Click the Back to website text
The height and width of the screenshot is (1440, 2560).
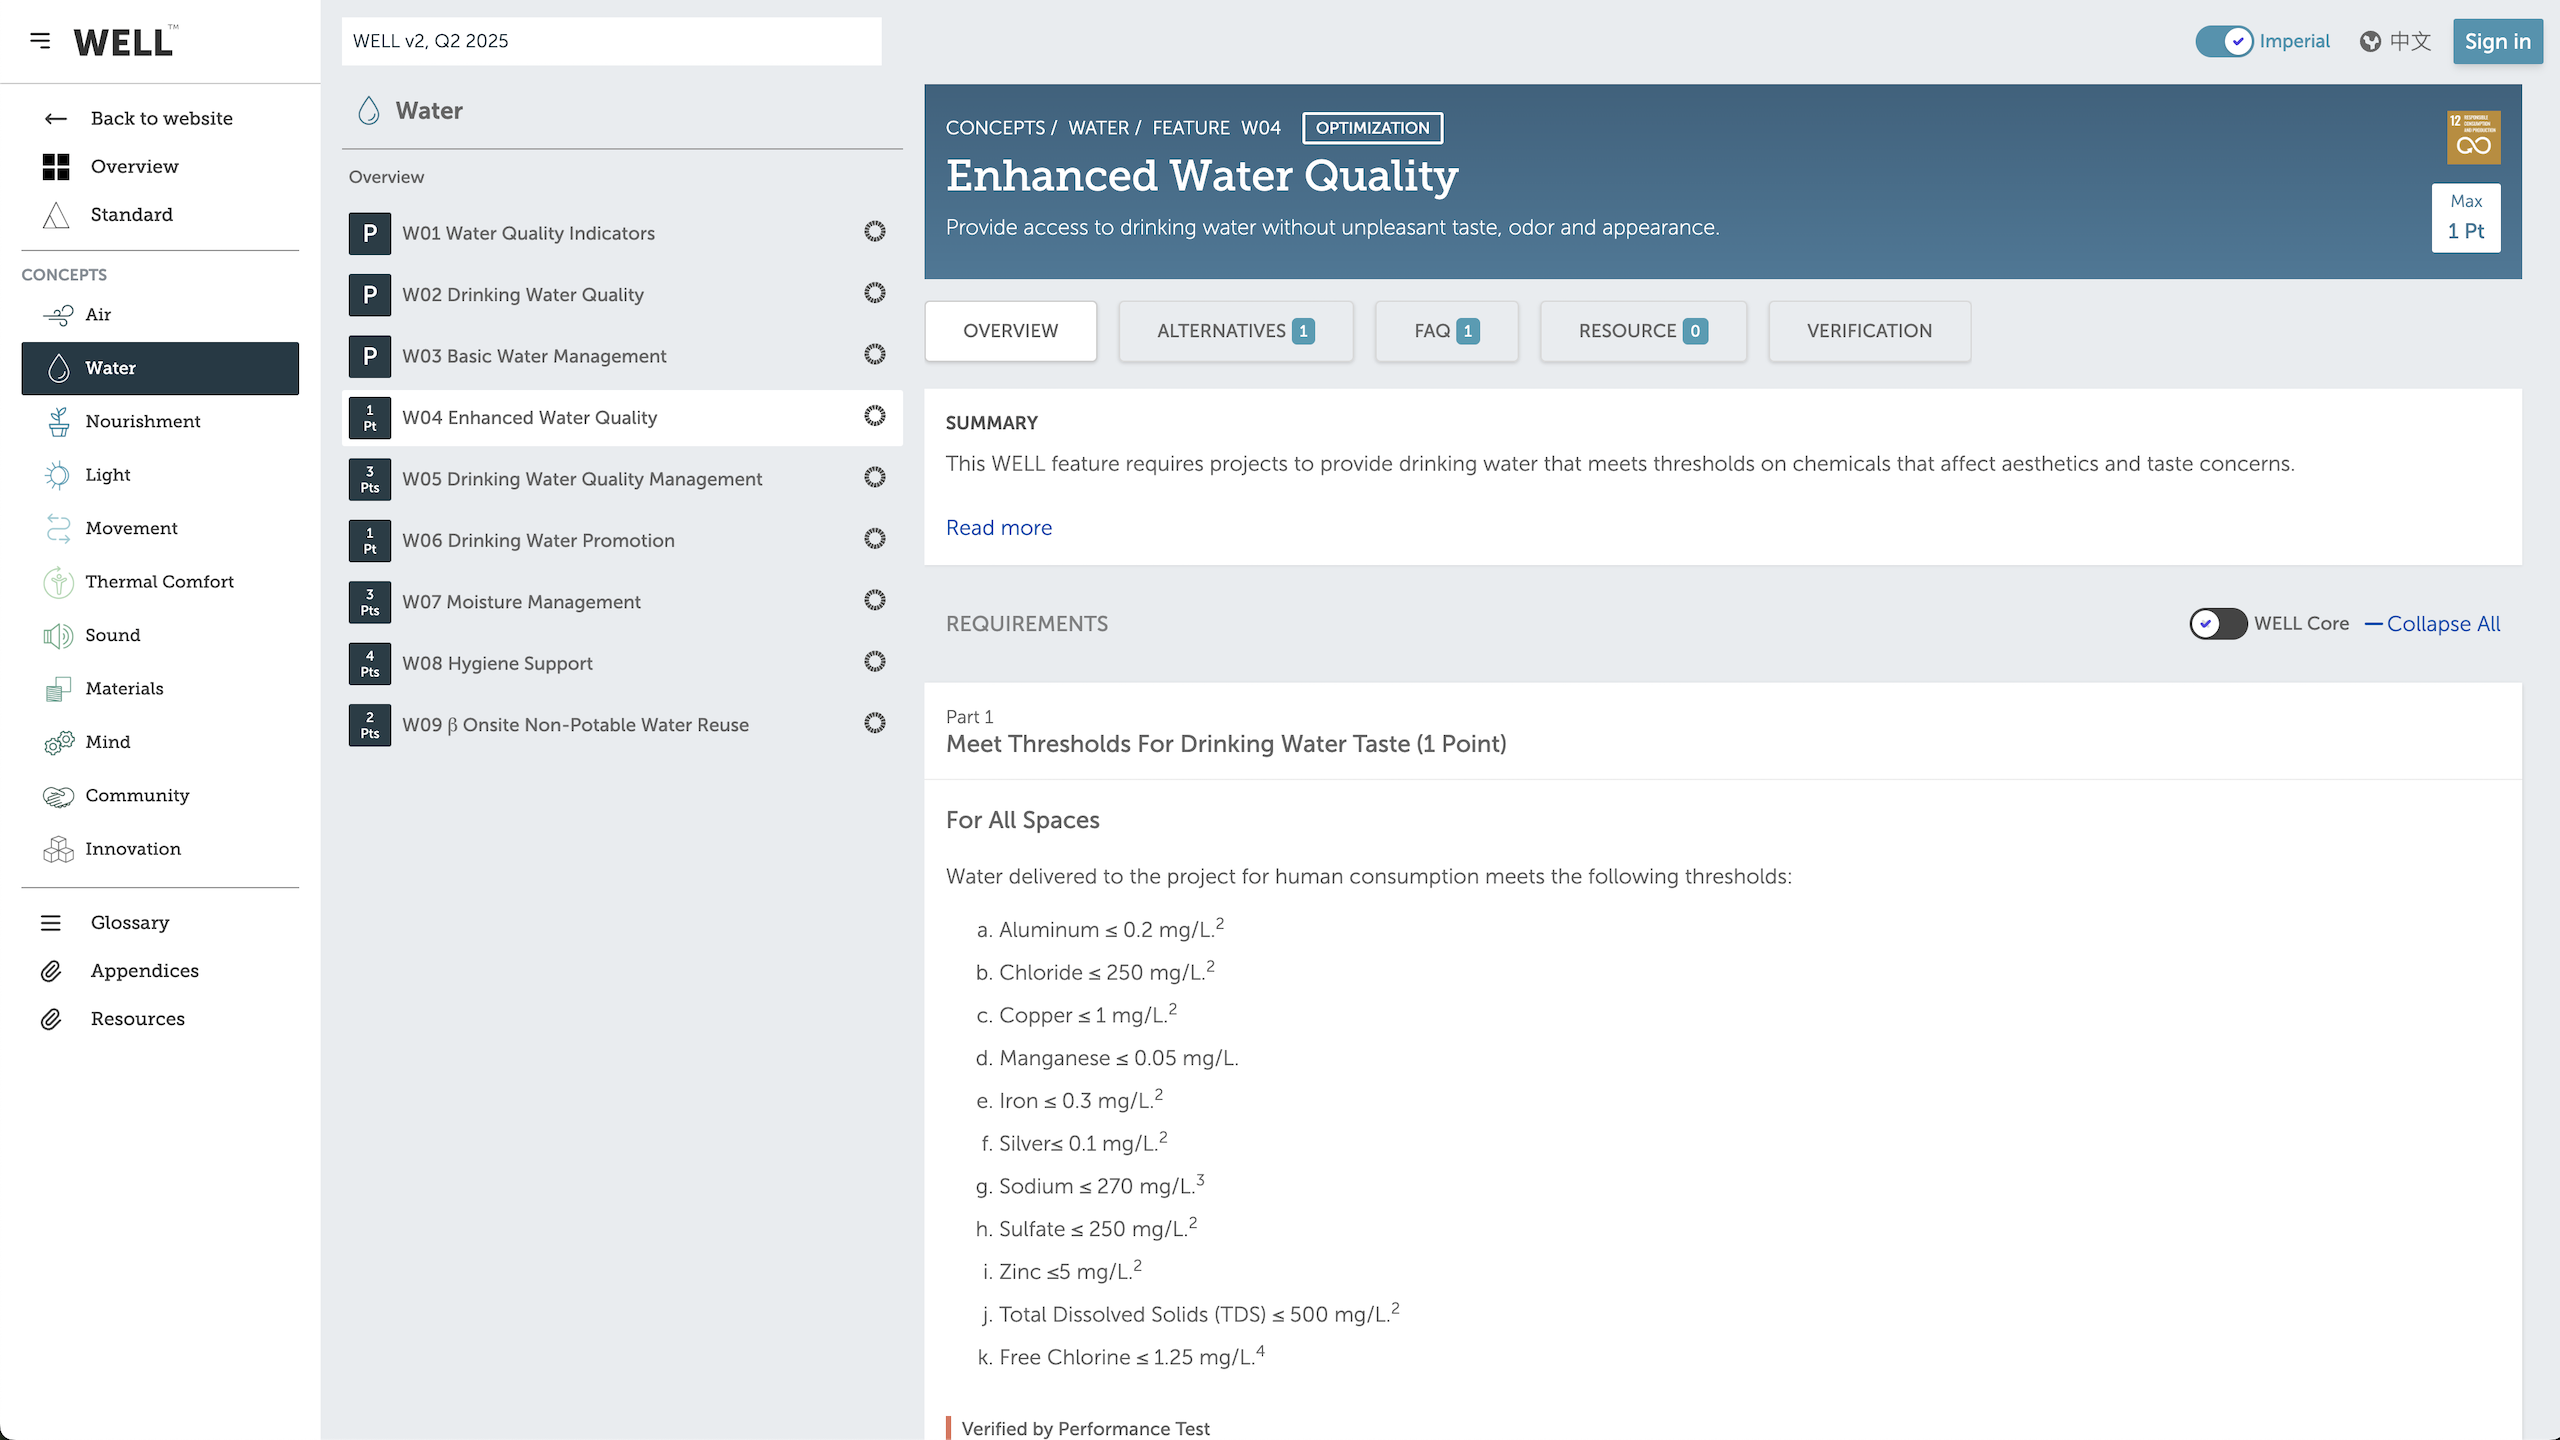coord(161,119)
